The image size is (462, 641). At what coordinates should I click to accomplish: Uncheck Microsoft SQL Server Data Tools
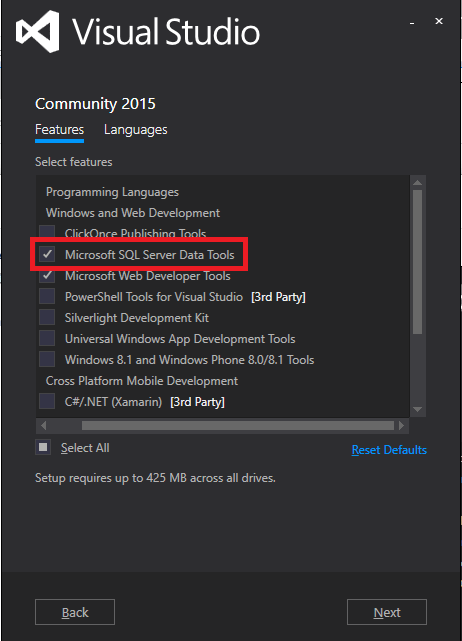coord(47,254)
